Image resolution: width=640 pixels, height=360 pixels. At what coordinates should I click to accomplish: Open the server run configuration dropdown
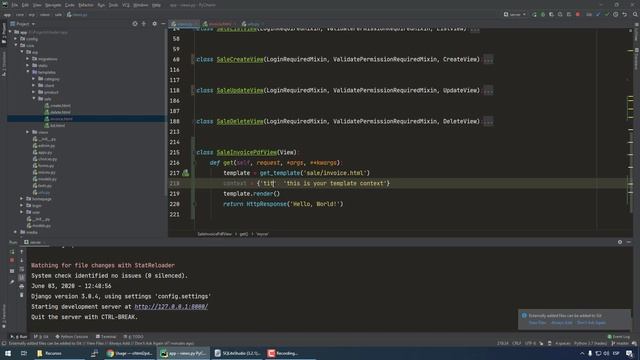(515, 15)
